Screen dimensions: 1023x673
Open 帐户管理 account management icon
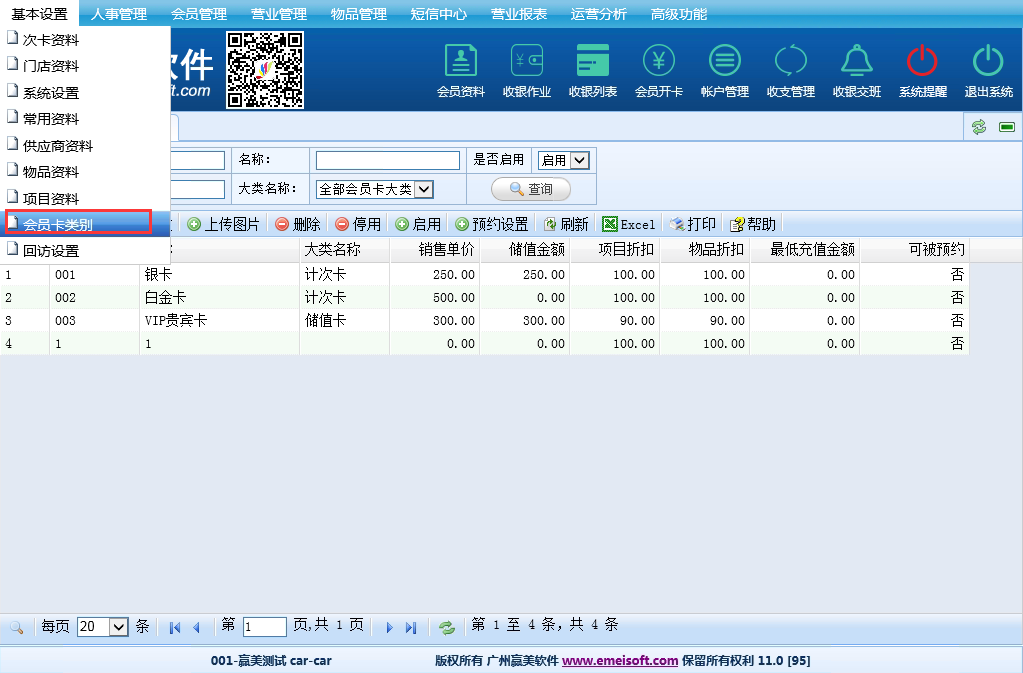coord(724,70)
